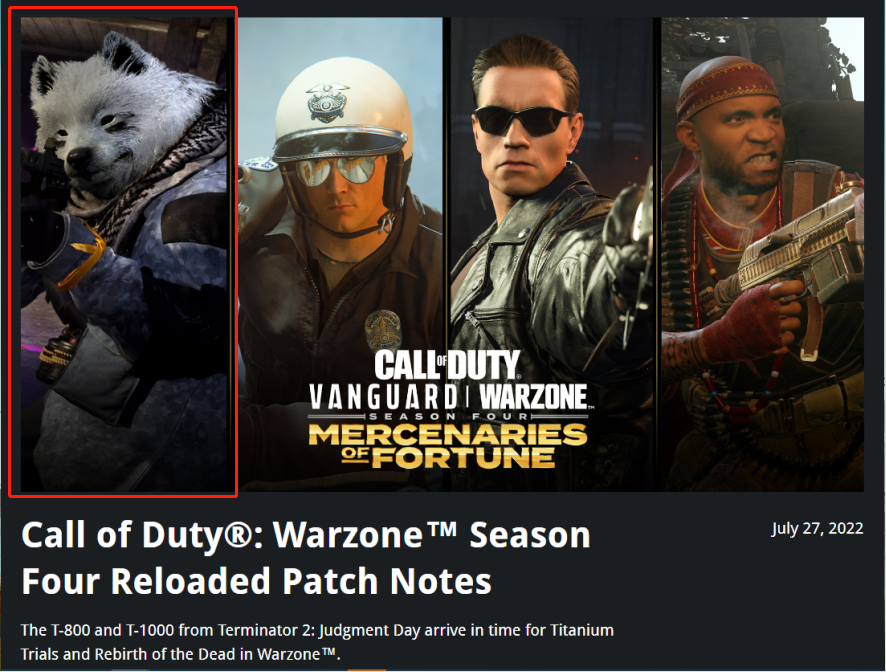Click the red patterned bandana
The height and width of the screenshot is (672, 886).
click(727, 90)
